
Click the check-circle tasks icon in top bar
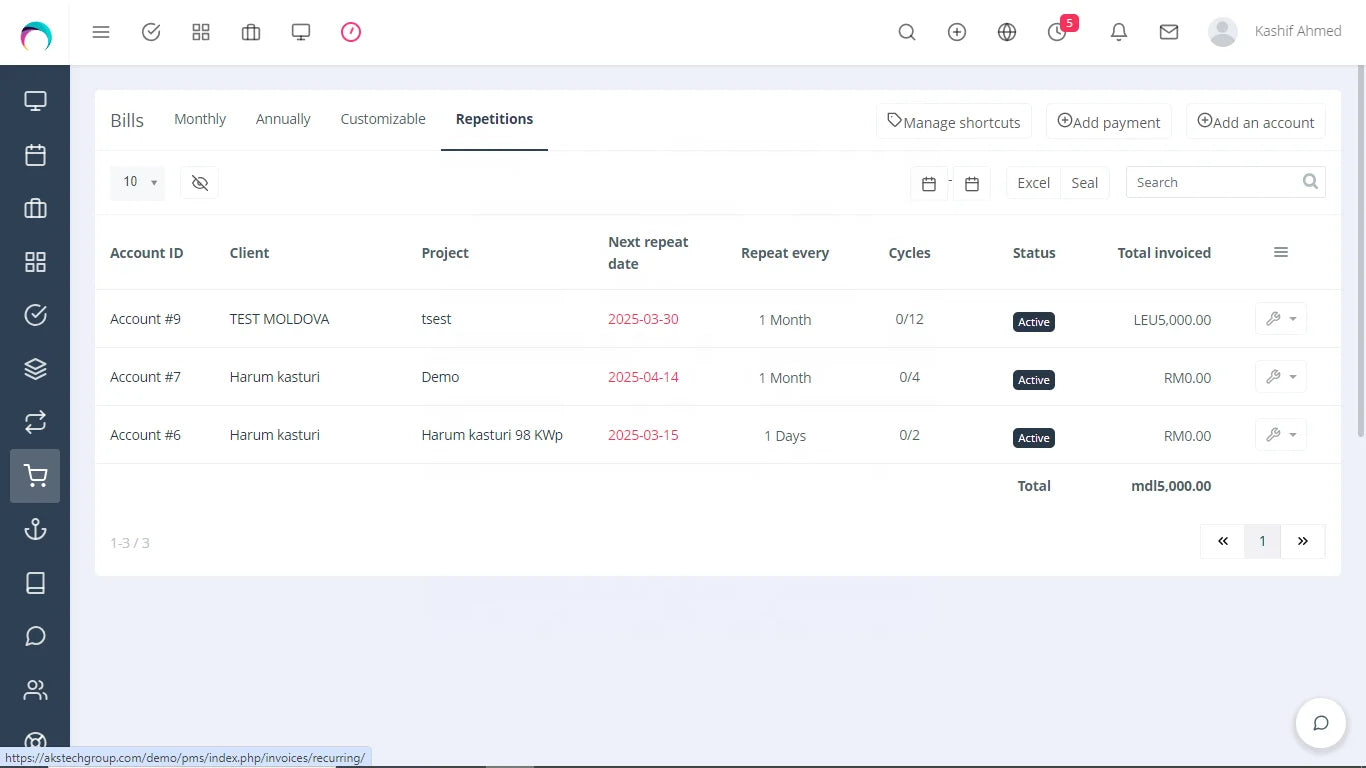click(151, 32)
